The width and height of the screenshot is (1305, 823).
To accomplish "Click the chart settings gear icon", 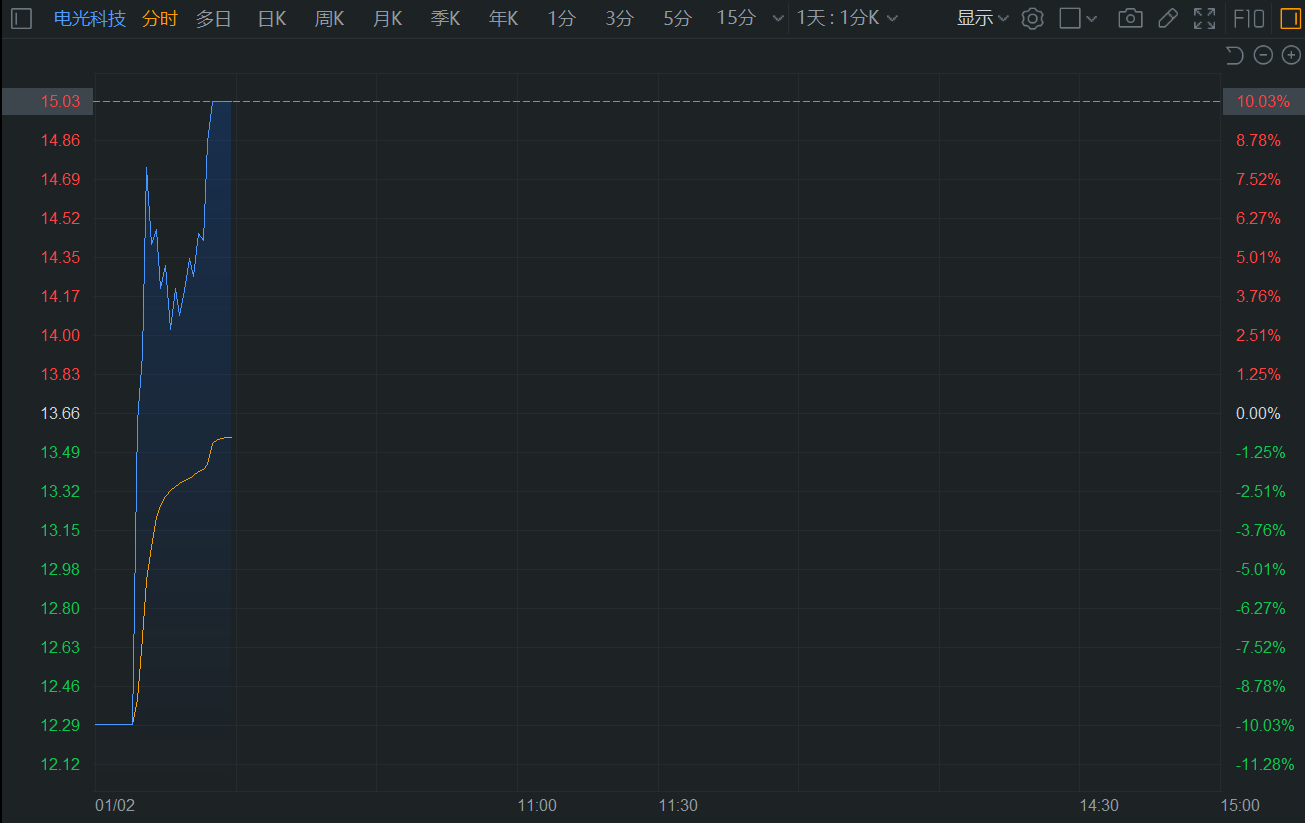I will (1032, 18).
